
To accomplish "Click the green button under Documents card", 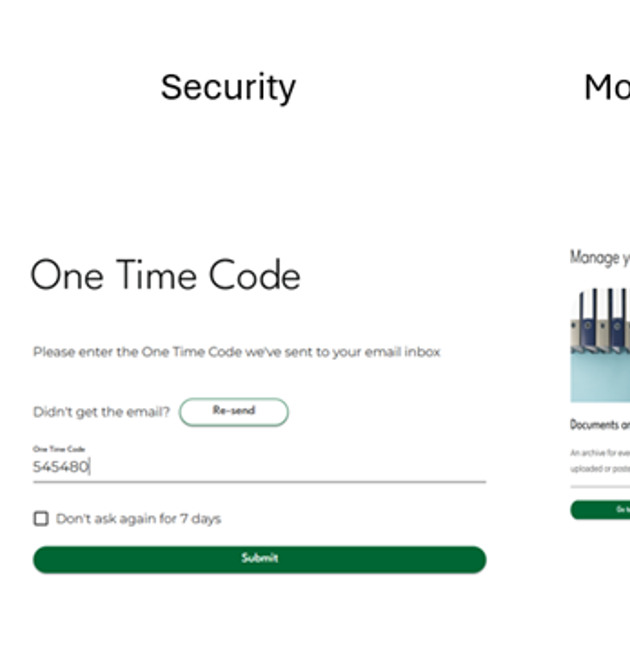I will pos(601,510).
